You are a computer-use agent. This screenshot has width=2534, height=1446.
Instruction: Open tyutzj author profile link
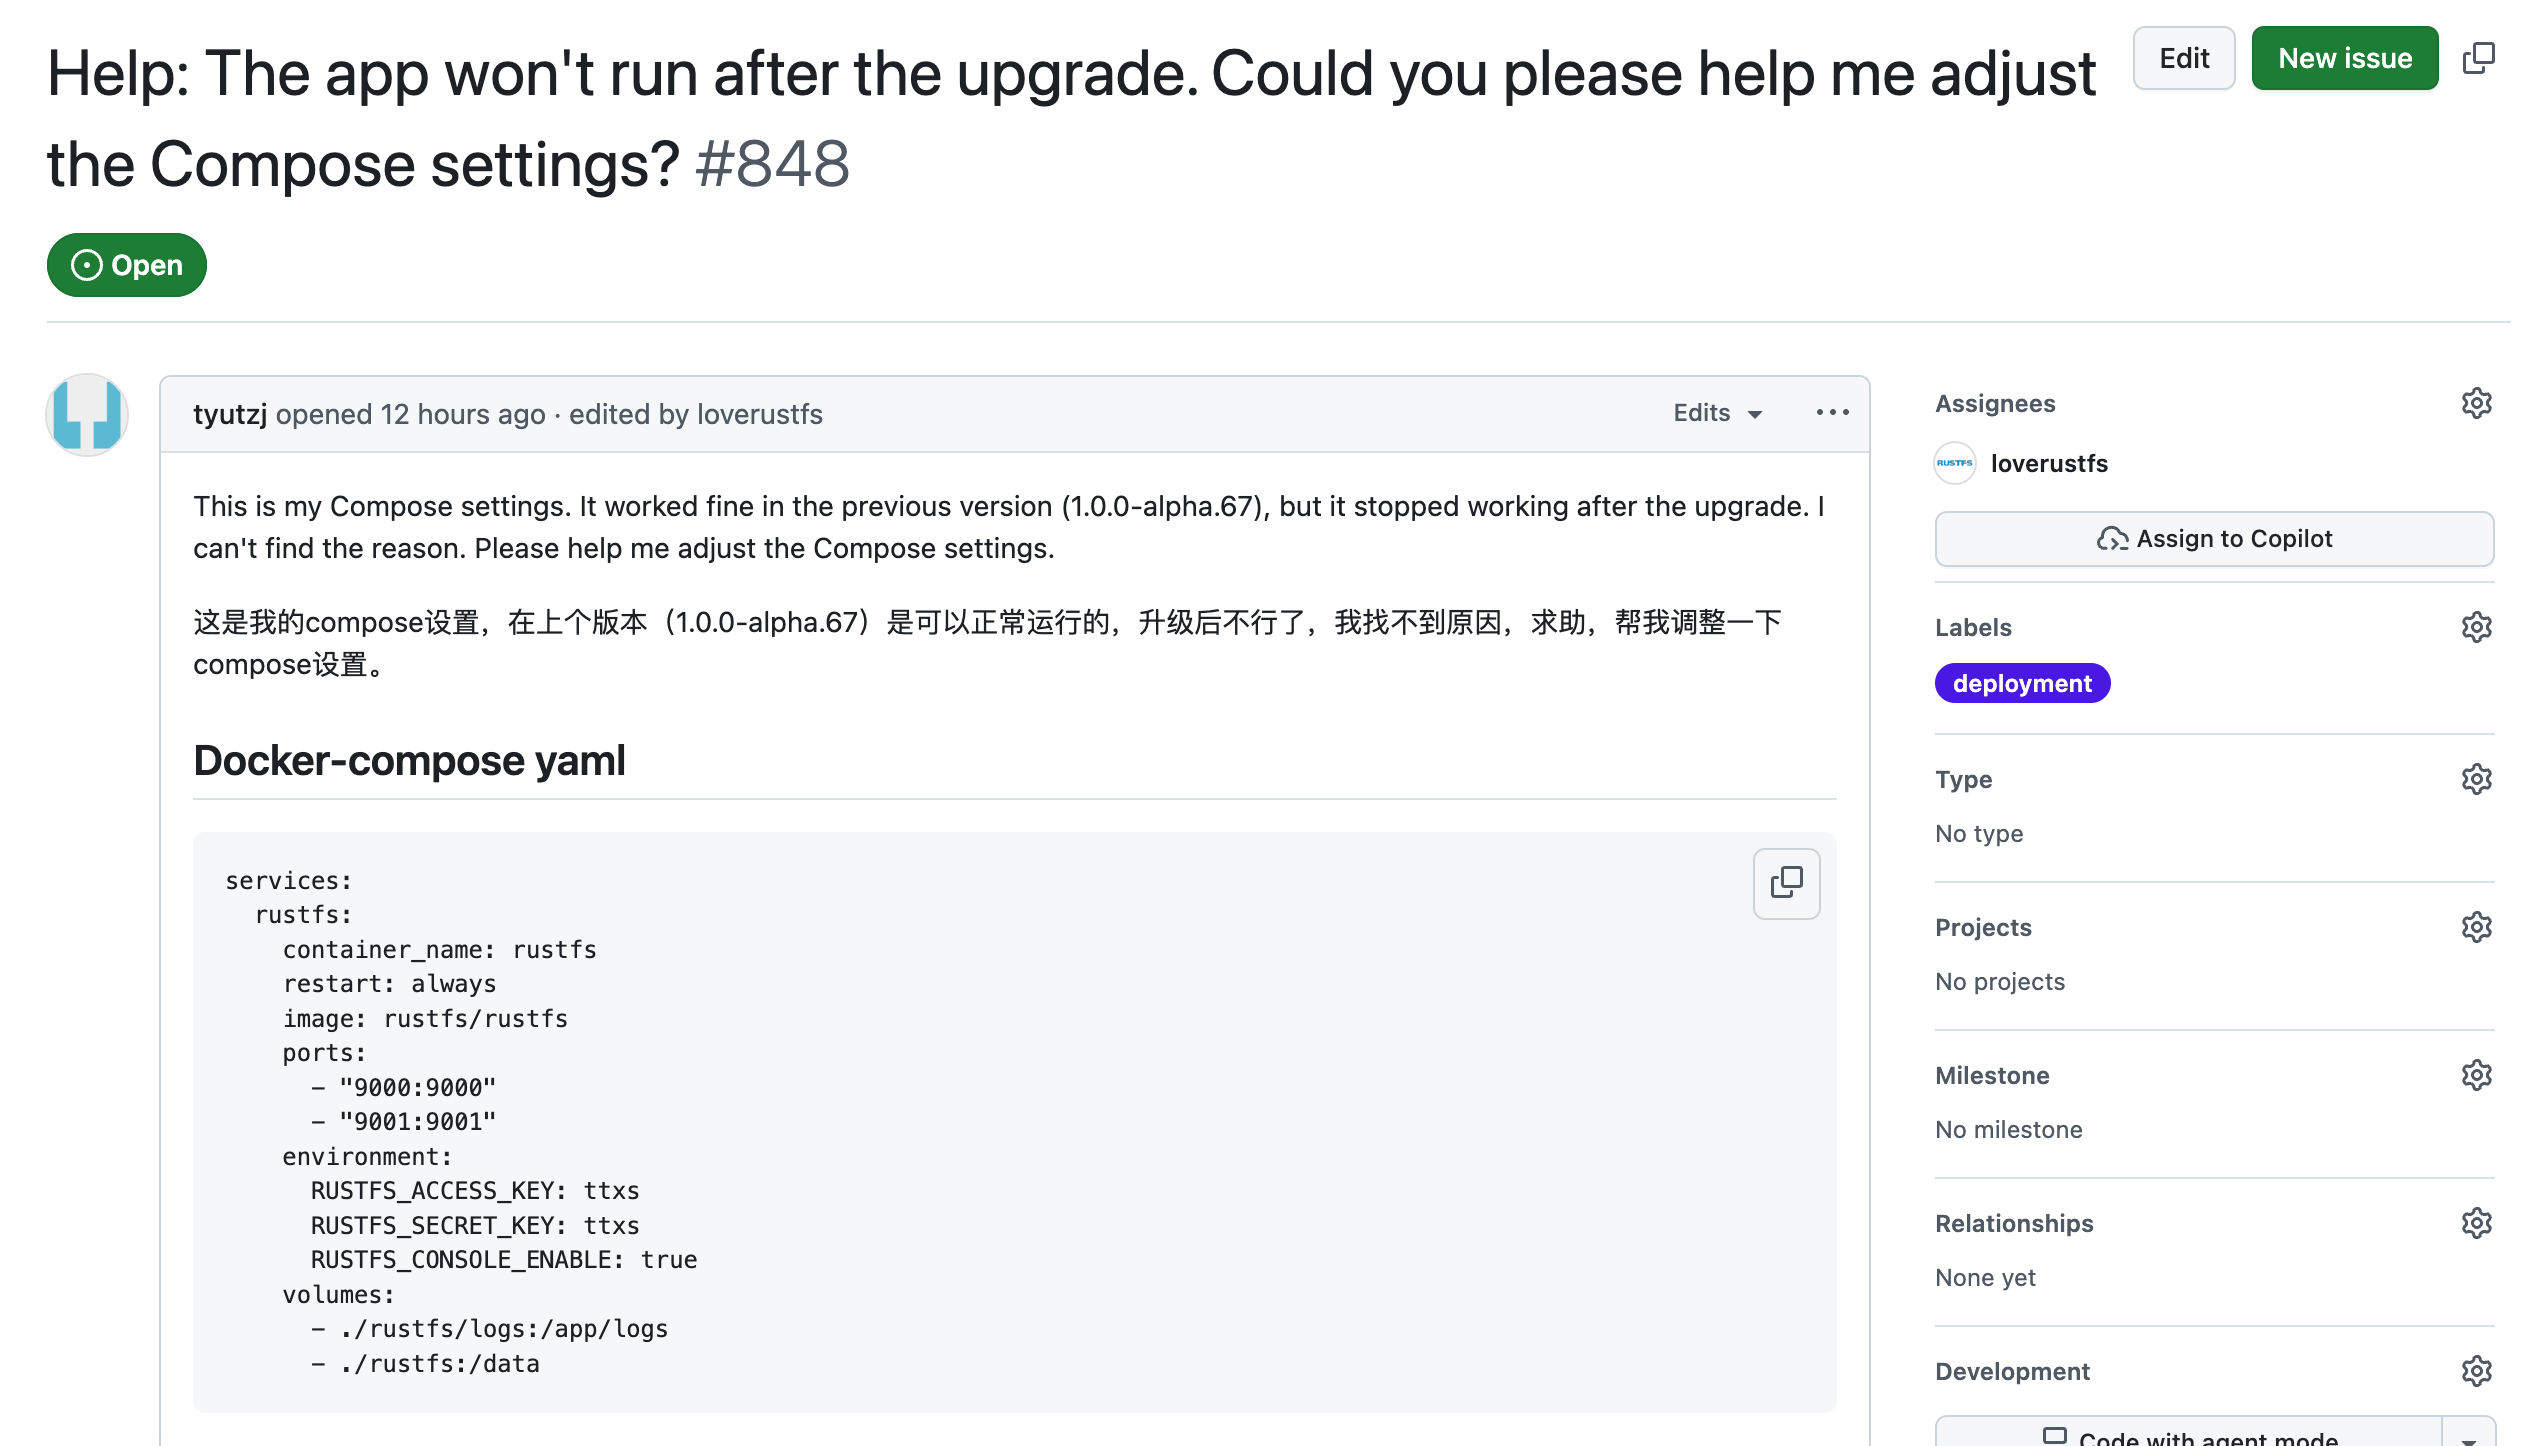229,414
